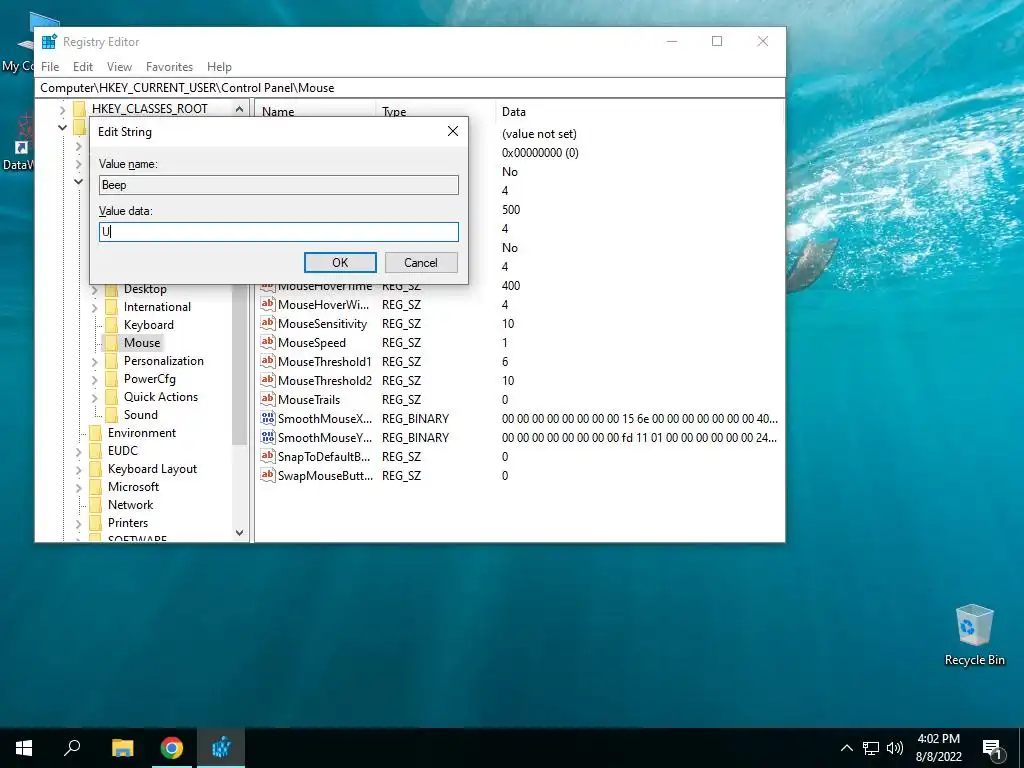Click the MouseSensitivity data value 10
This screenshot has height=768, width=1024.
(x=508, y=324)
